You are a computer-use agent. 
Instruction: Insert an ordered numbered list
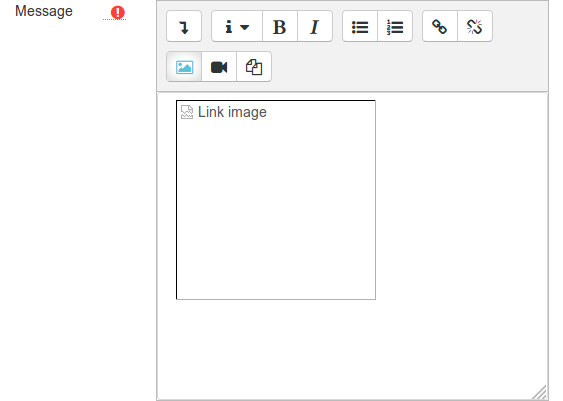[395, 27]
